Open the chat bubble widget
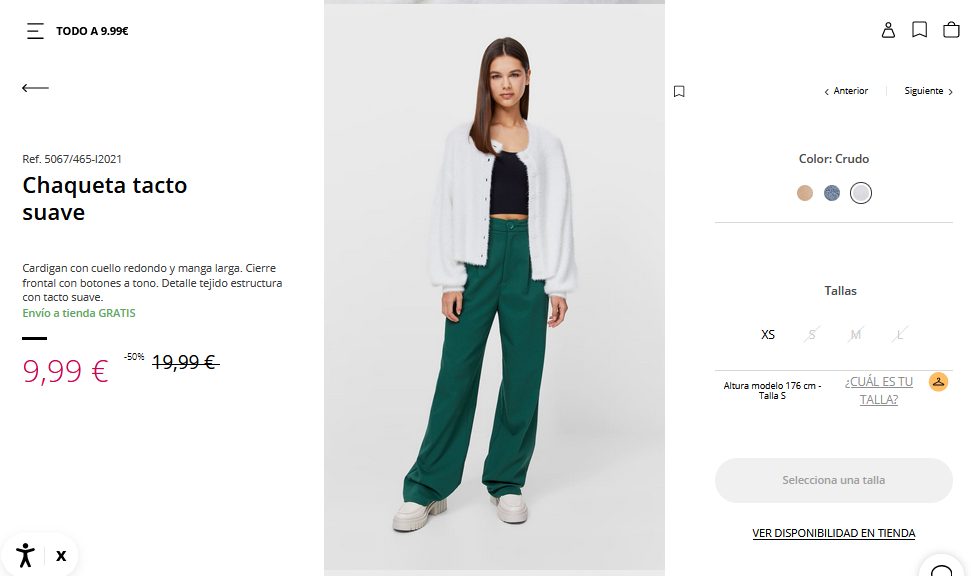 942,569
